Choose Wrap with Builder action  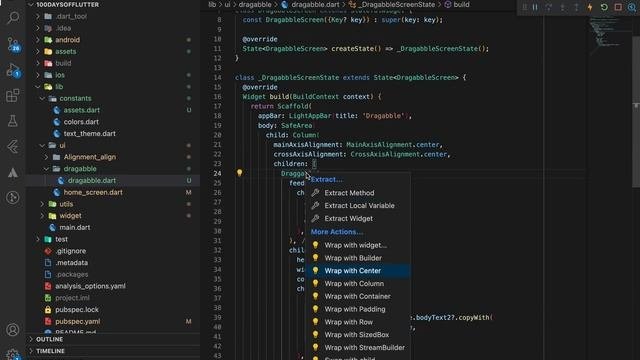click(x=353, y=258)
